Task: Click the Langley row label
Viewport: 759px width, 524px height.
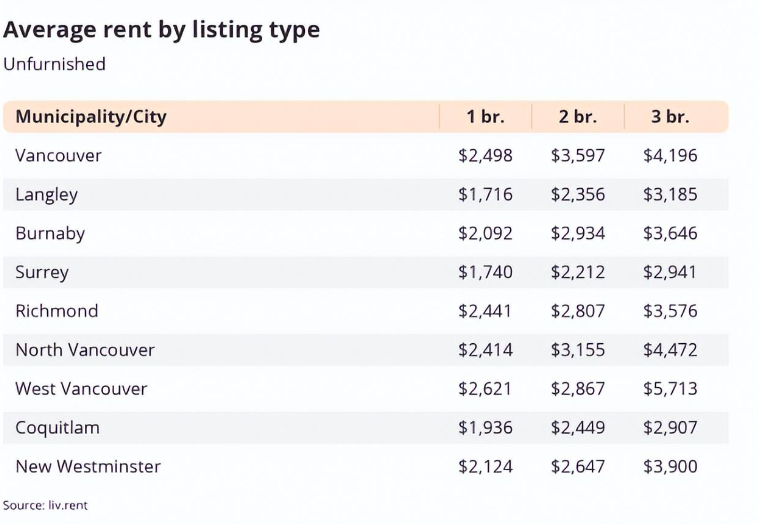Action: click(x=46, y=195)
